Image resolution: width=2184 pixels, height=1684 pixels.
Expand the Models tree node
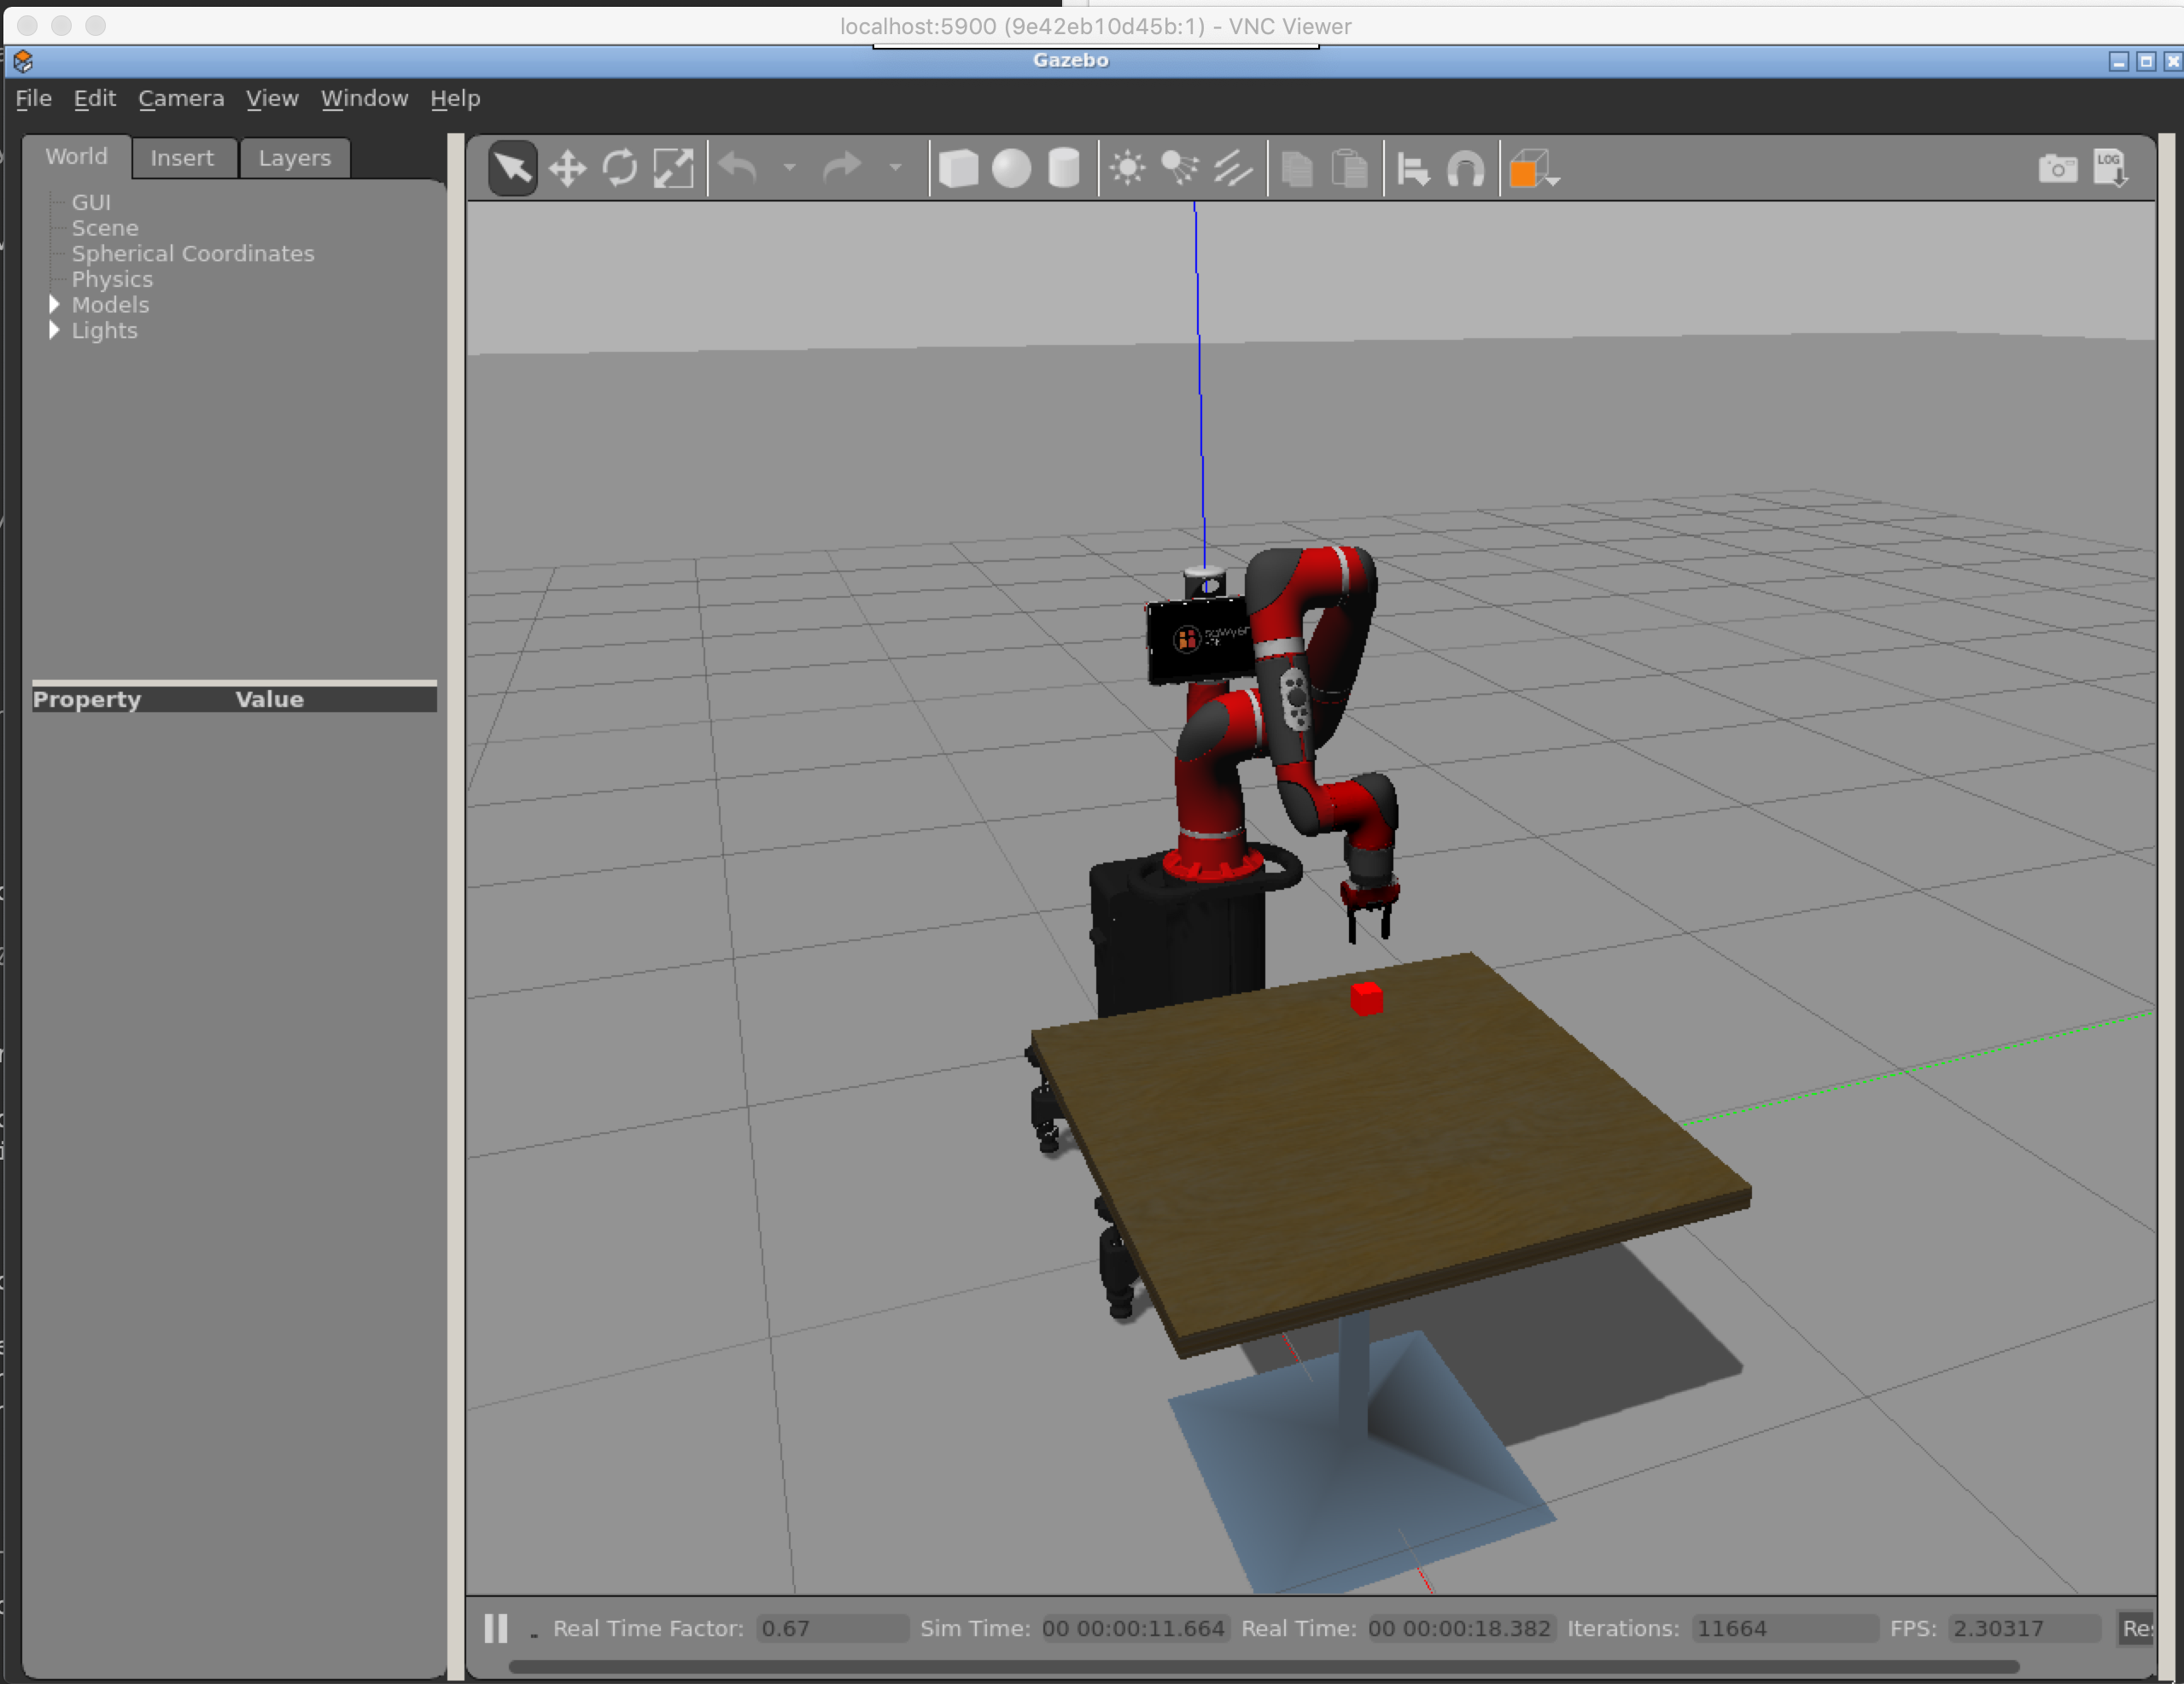coord(55,304)
